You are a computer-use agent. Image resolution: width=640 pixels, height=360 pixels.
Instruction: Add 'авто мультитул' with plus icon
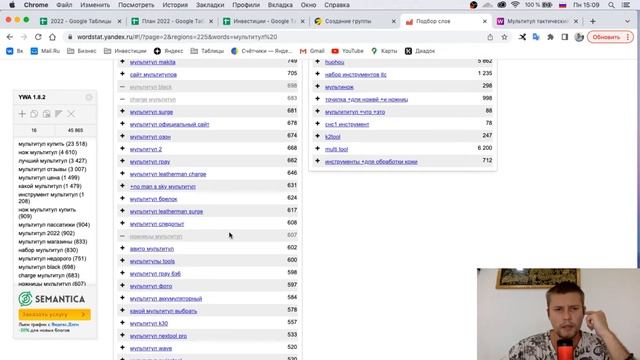[122, 248]
